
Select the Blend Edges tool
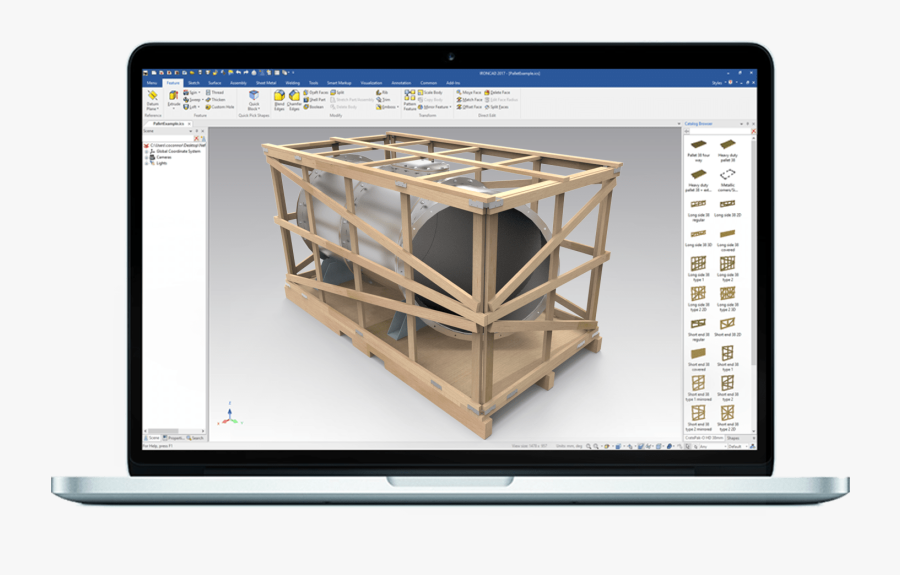pyautogui.click(x=279, y=97)
